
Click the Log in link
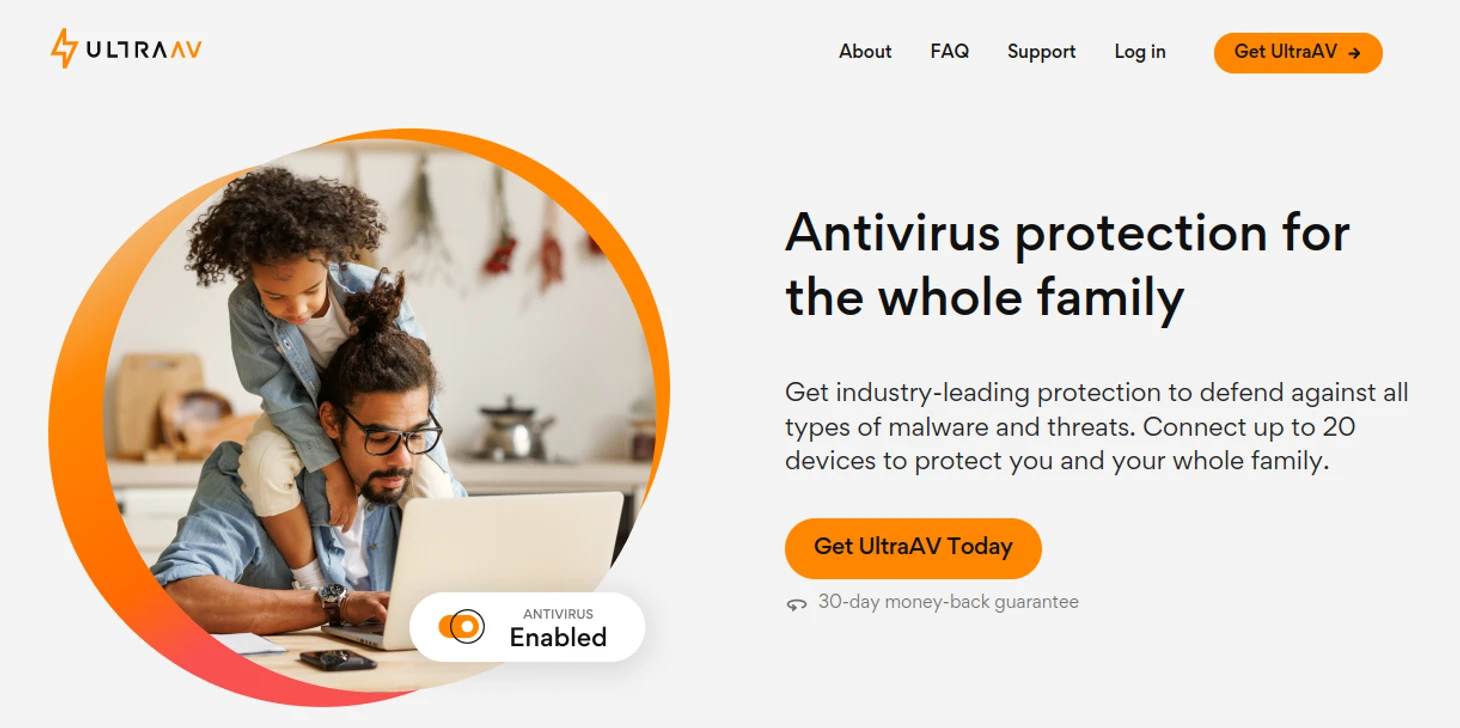pyautogui.click(x=1140, y=52)
